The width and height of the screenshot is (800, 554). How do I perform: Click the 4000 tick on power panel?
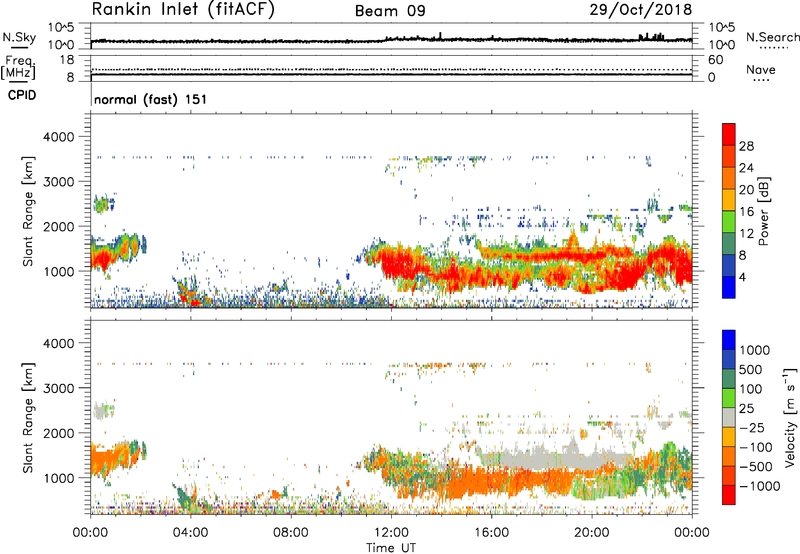[59, 137]
